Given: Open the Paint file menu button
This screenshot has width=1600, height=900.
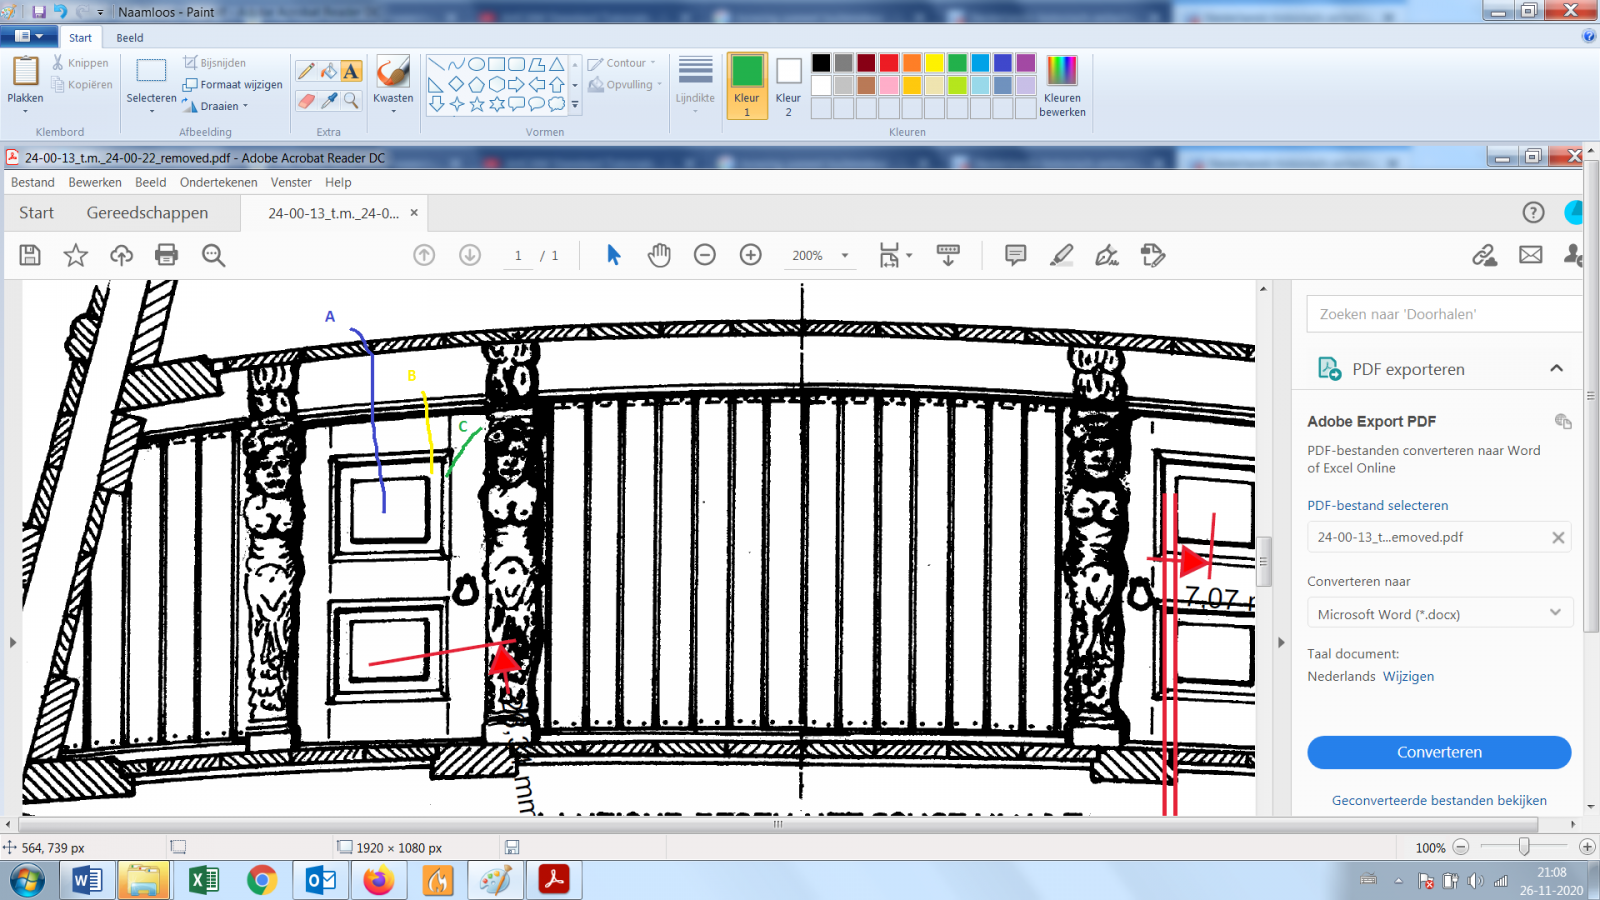Looking at the screenshot, I should click(x=29, y=36).
